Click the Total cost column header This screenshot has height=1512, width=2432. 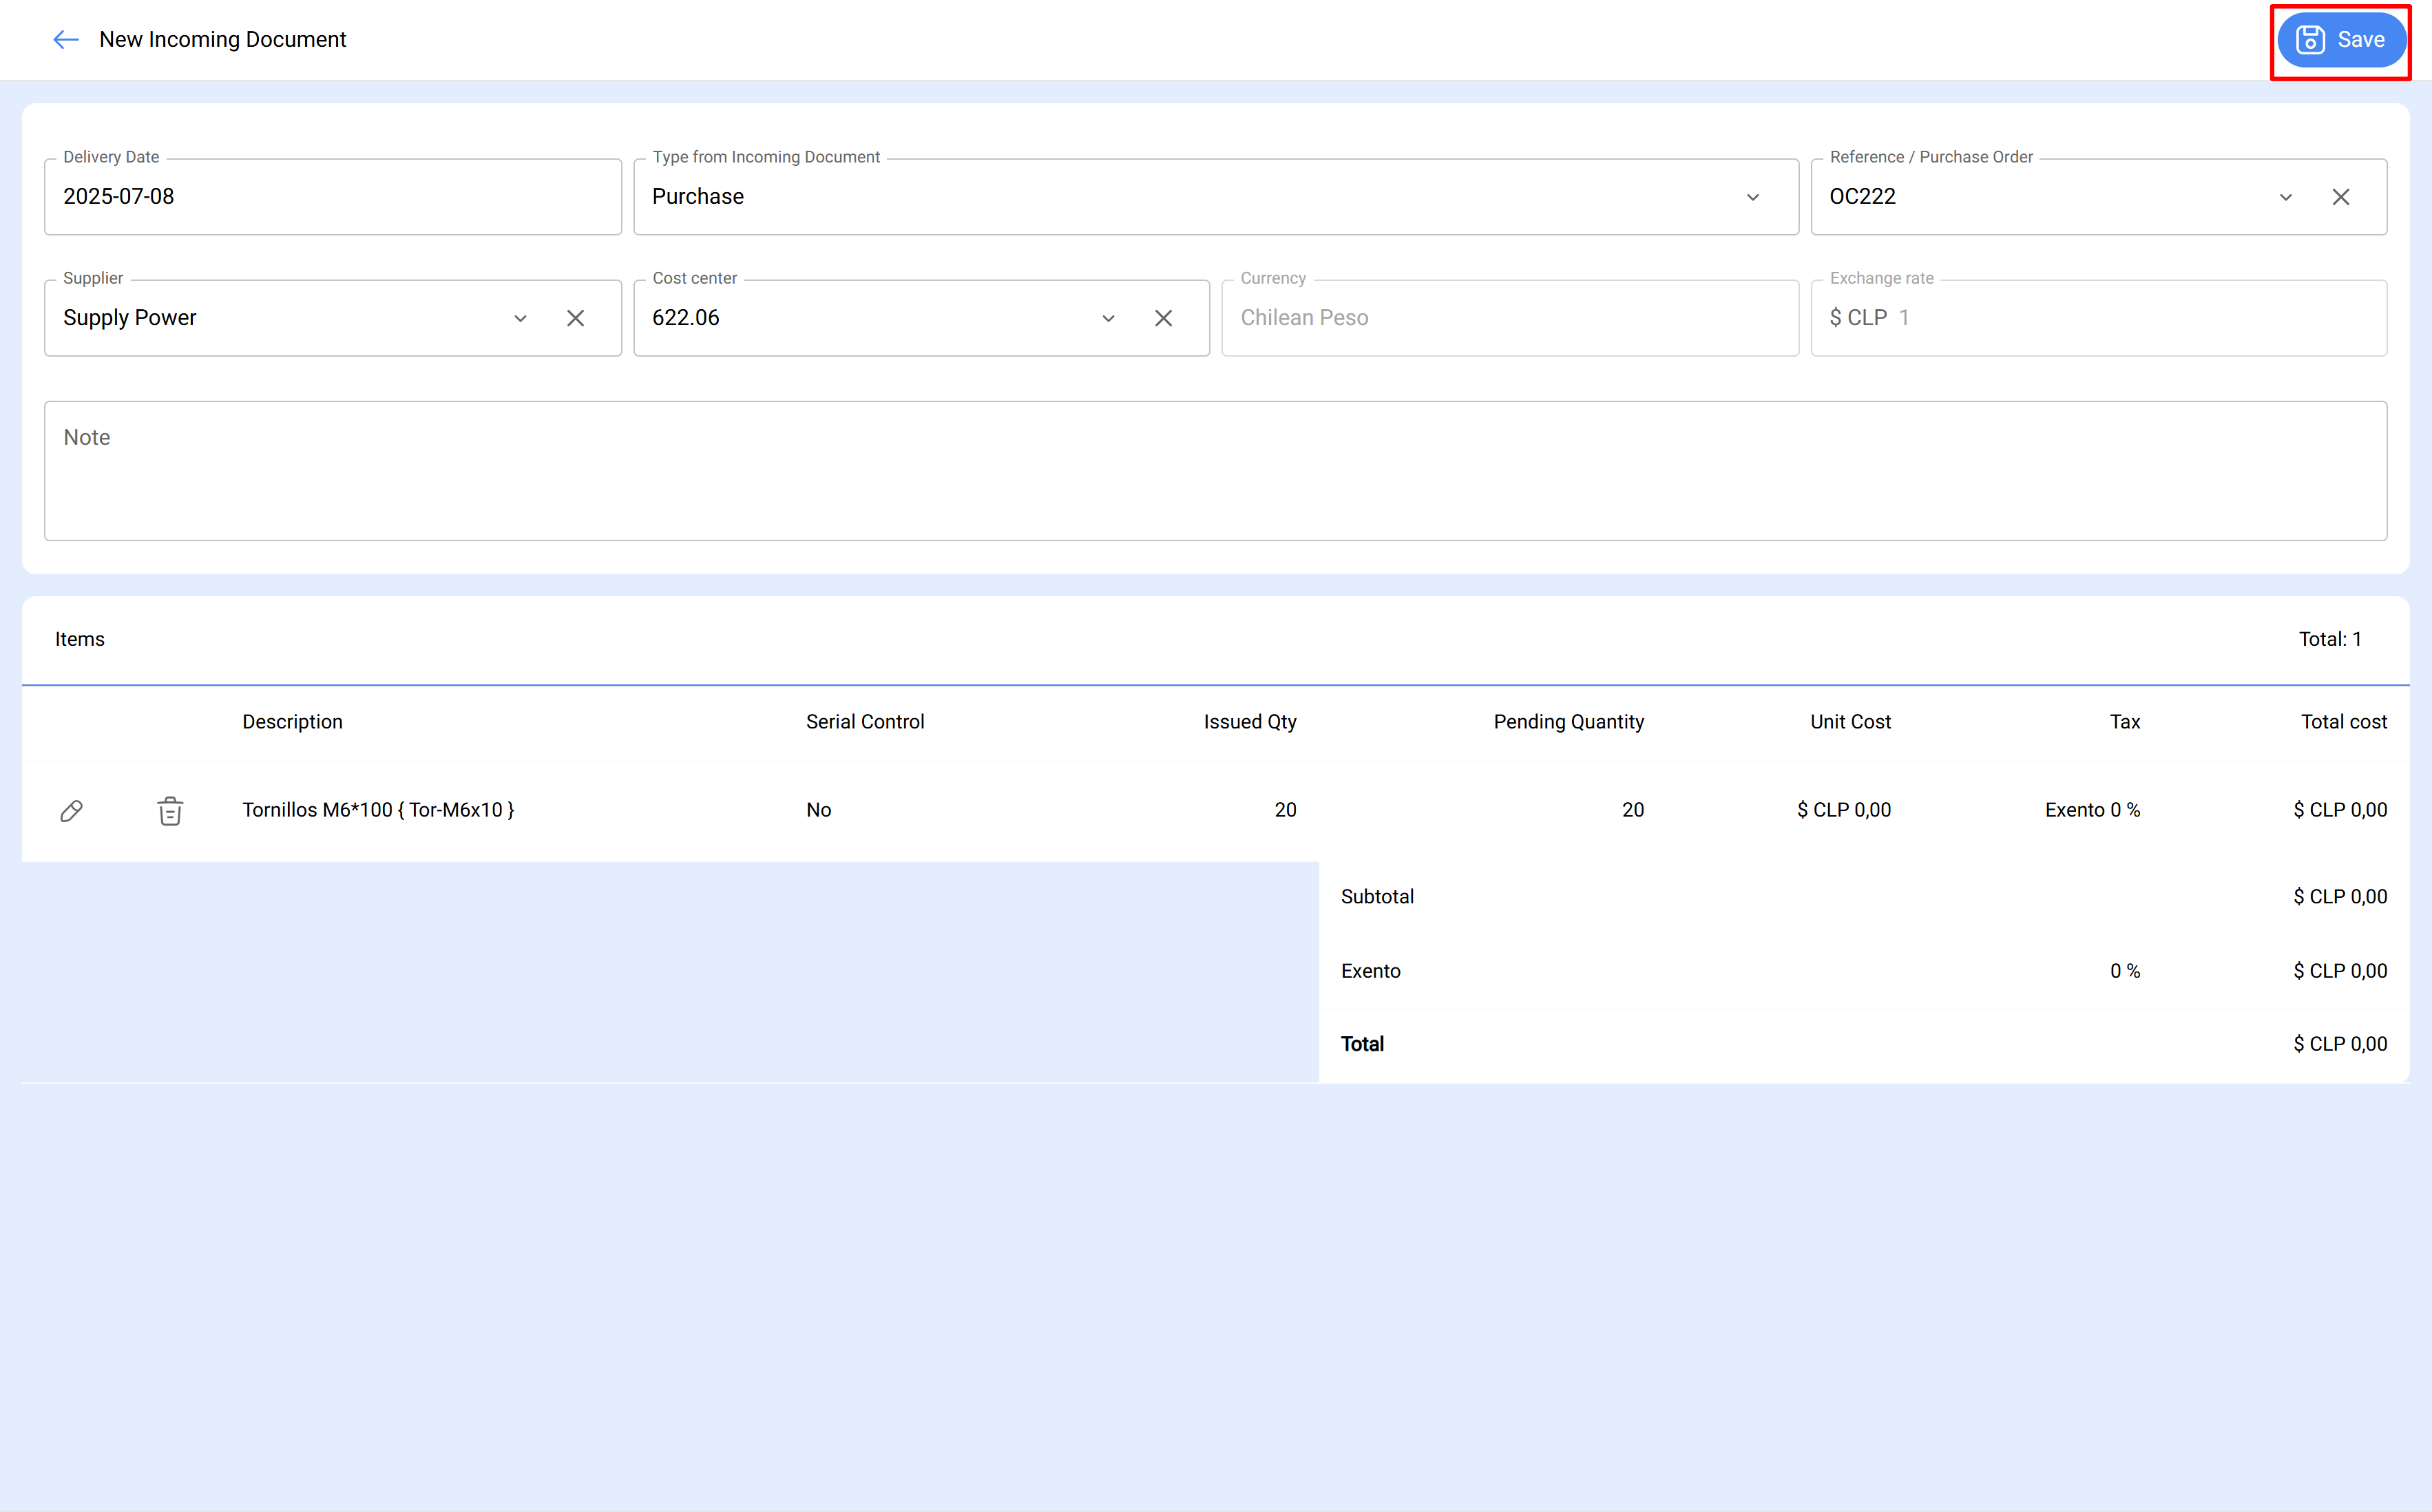[x=2344, y=721]
